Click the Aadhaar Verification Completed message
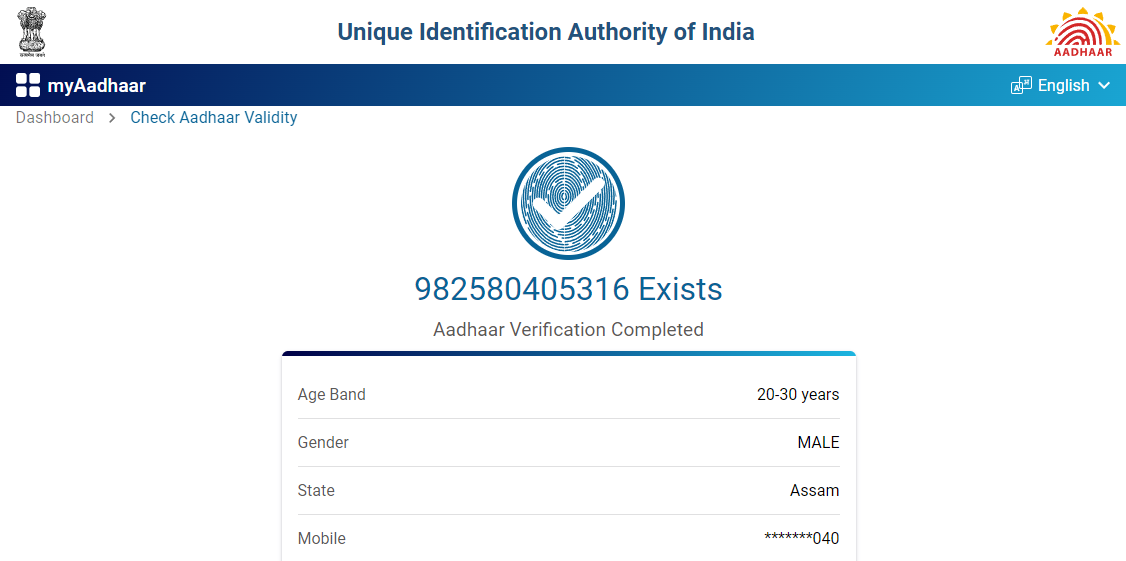Image resolution: width=1126 pixels, height=561 pixels. [x=568, y=330]
